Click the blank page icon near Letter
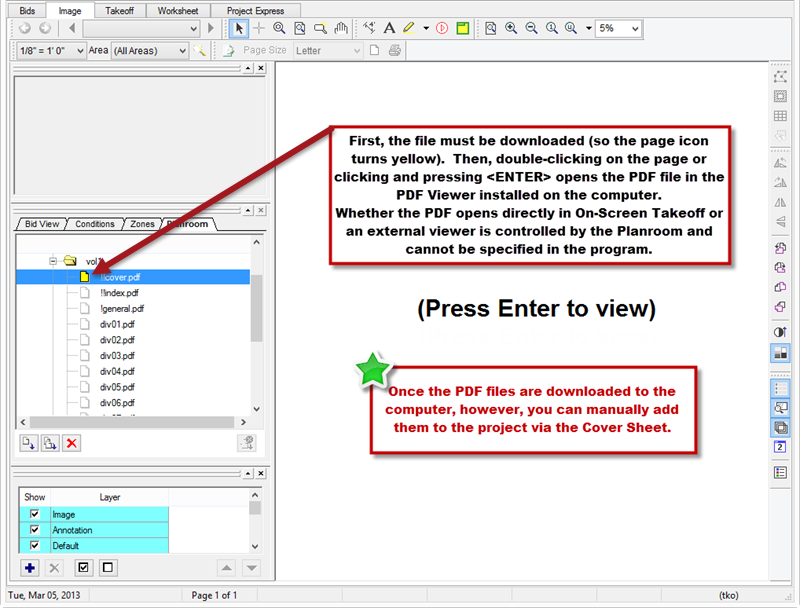 (374, 50)
